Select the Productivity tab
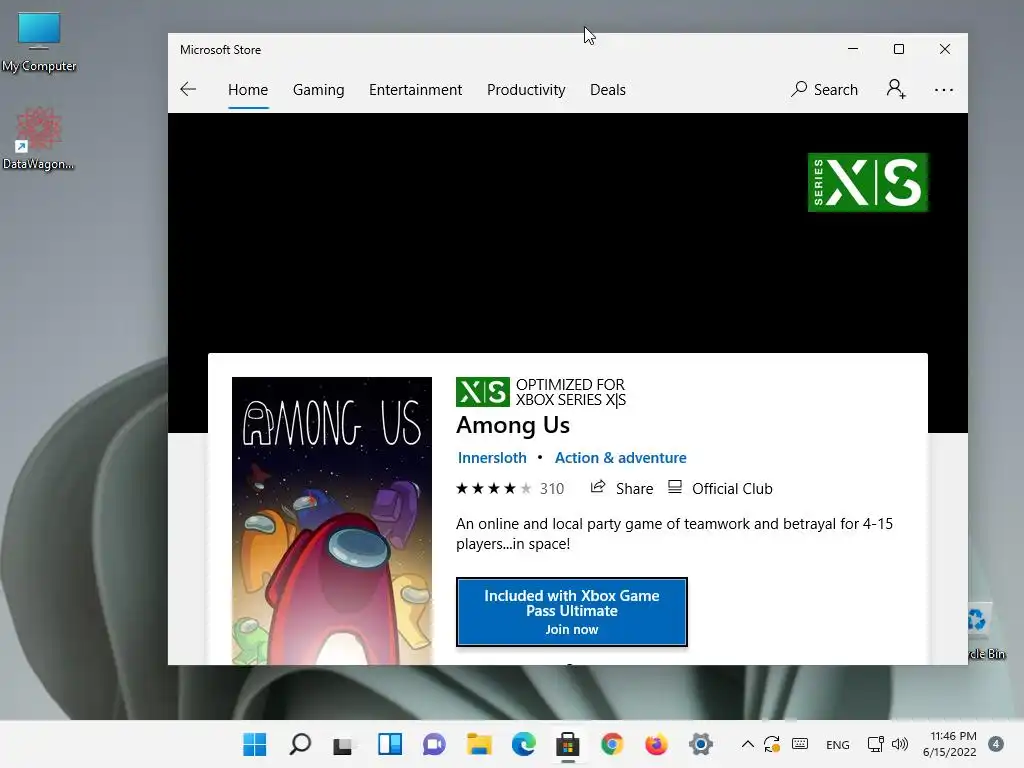Viewport: 1024px width, 768px height. (x=526, y=89)
